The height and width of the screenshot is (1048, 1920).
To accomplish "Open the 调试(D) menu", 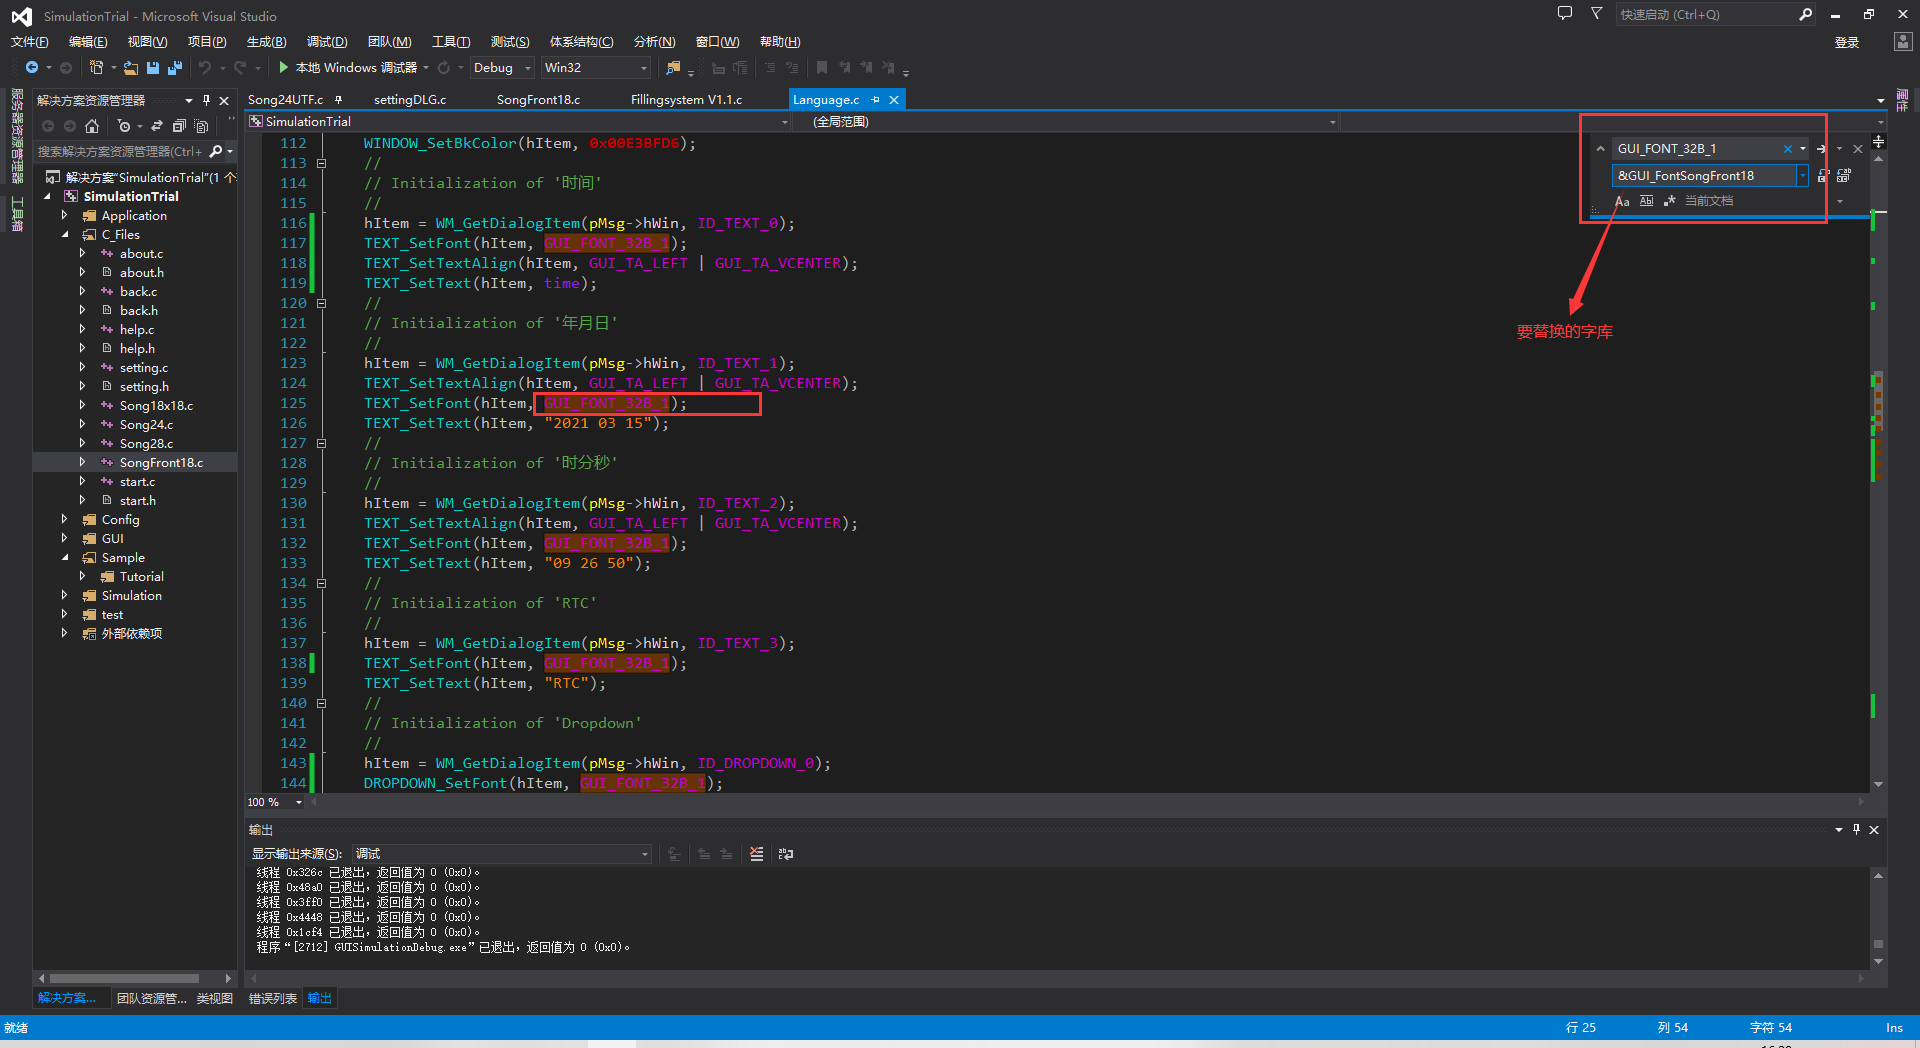I will tap(327, 42).
